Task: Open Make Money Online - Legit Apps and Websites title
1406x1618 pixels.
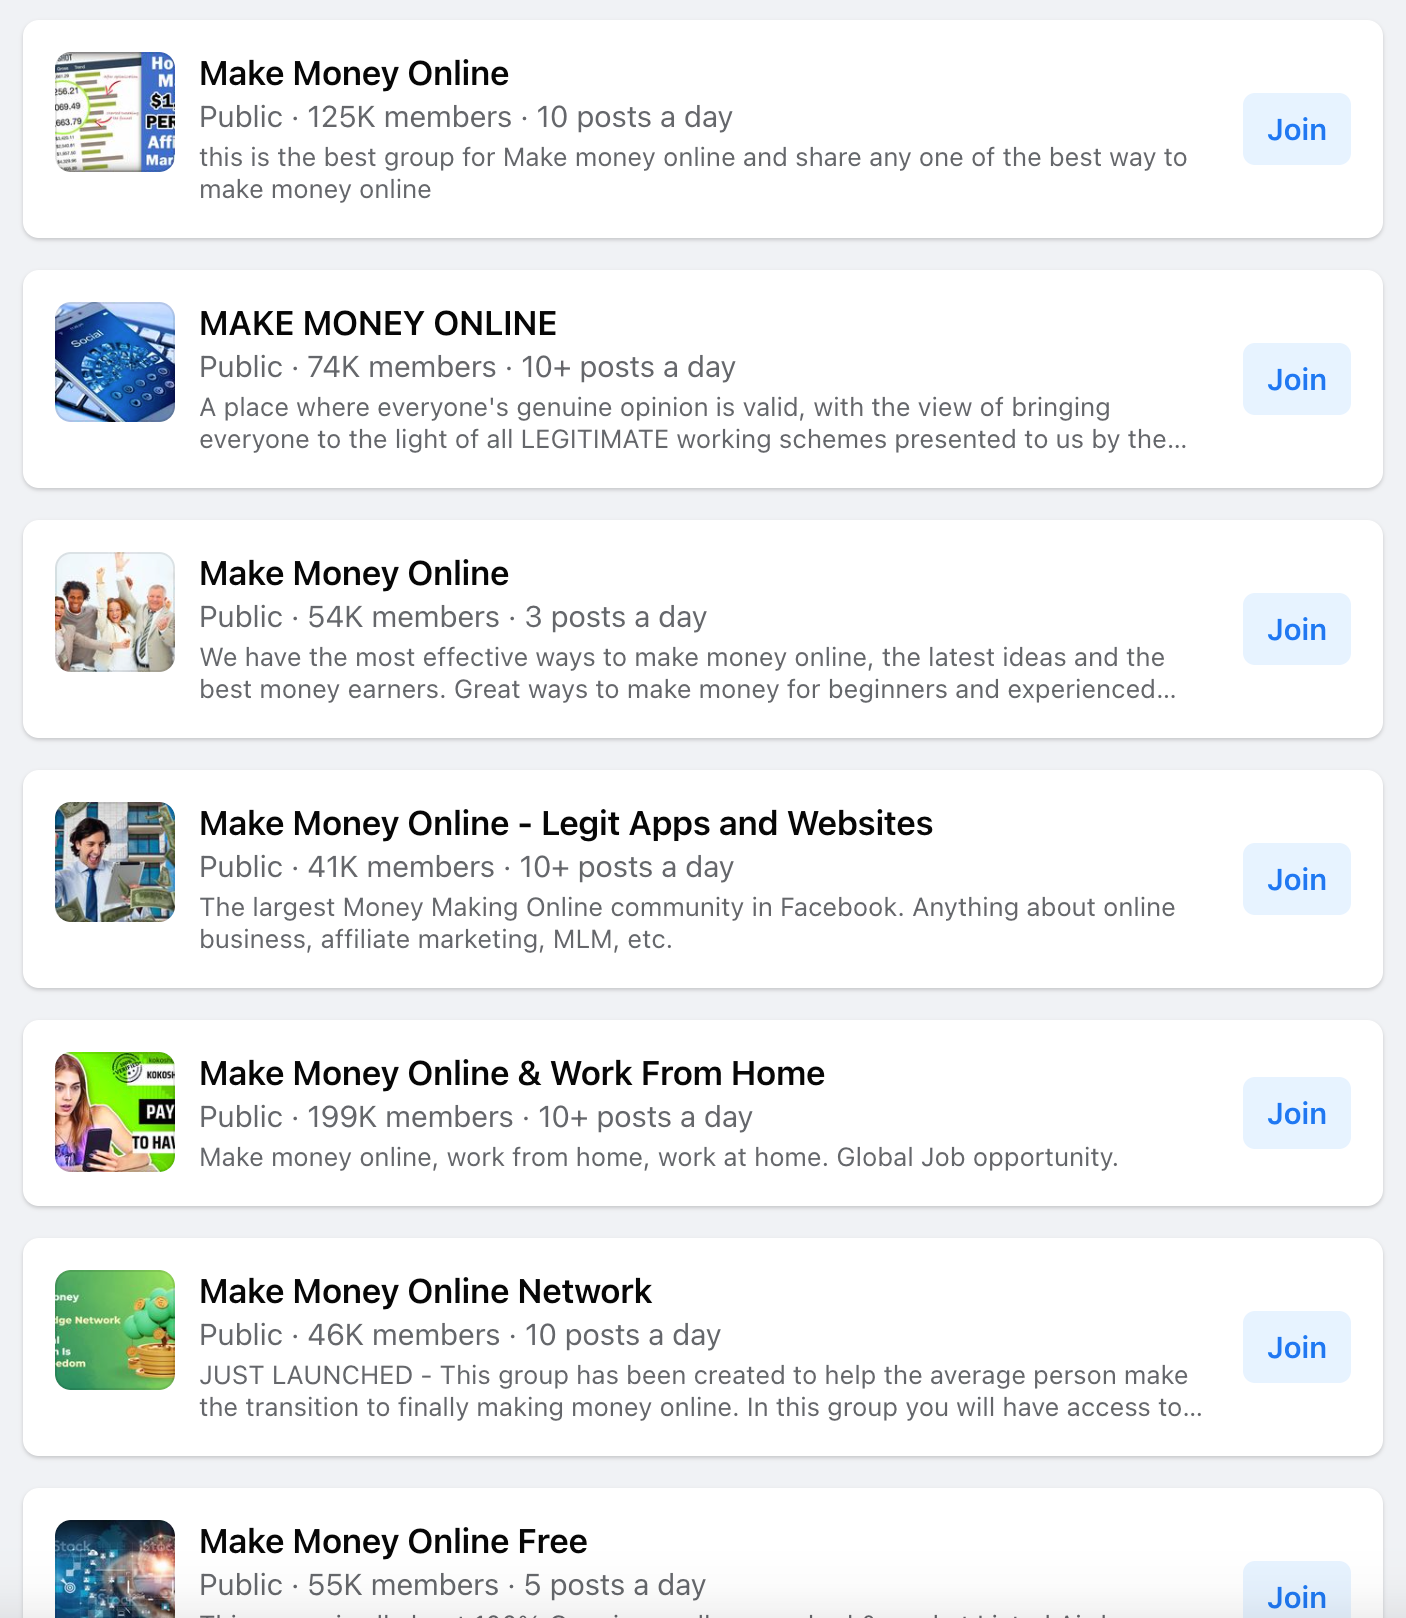Action: tap(566, 823)
